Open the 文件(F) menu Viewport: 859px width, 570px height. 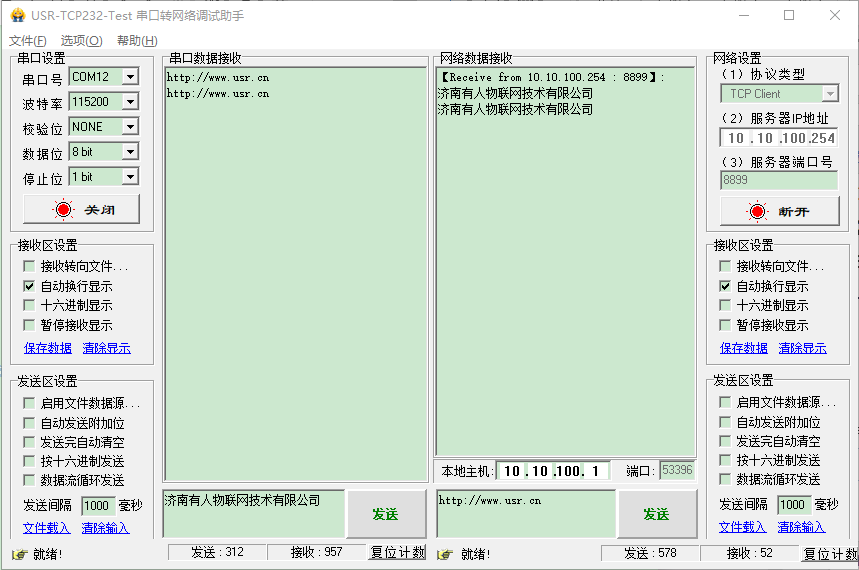(x=27, y=41)
